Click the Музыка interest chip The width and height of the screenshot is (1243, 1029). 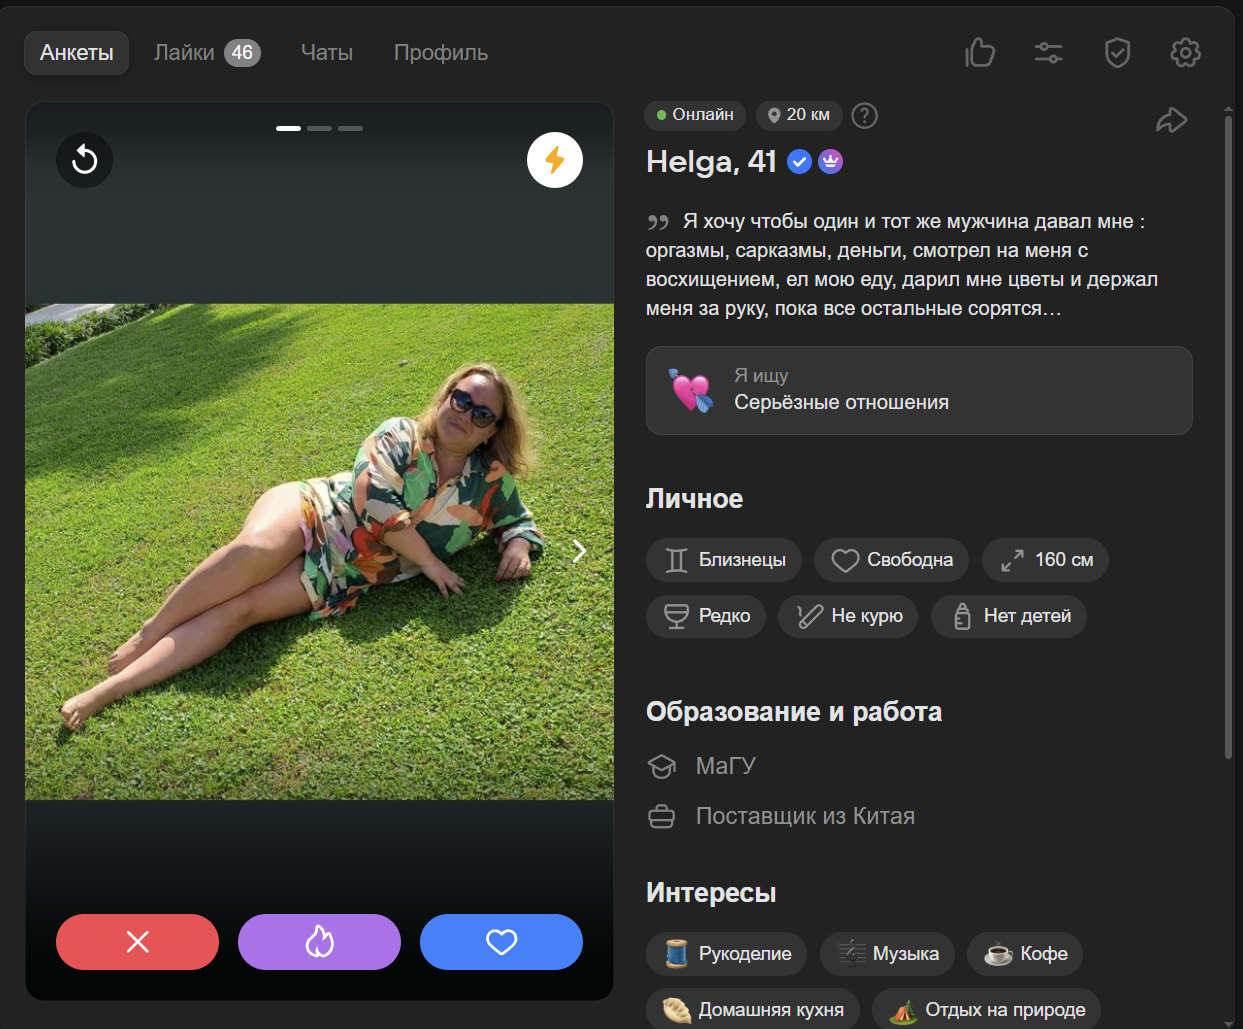point(887,954)
